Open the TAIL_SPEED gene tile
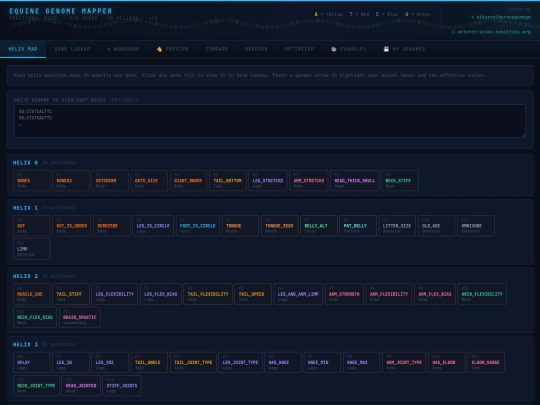This screenshot has width=540, height=405. coord(253,294)
